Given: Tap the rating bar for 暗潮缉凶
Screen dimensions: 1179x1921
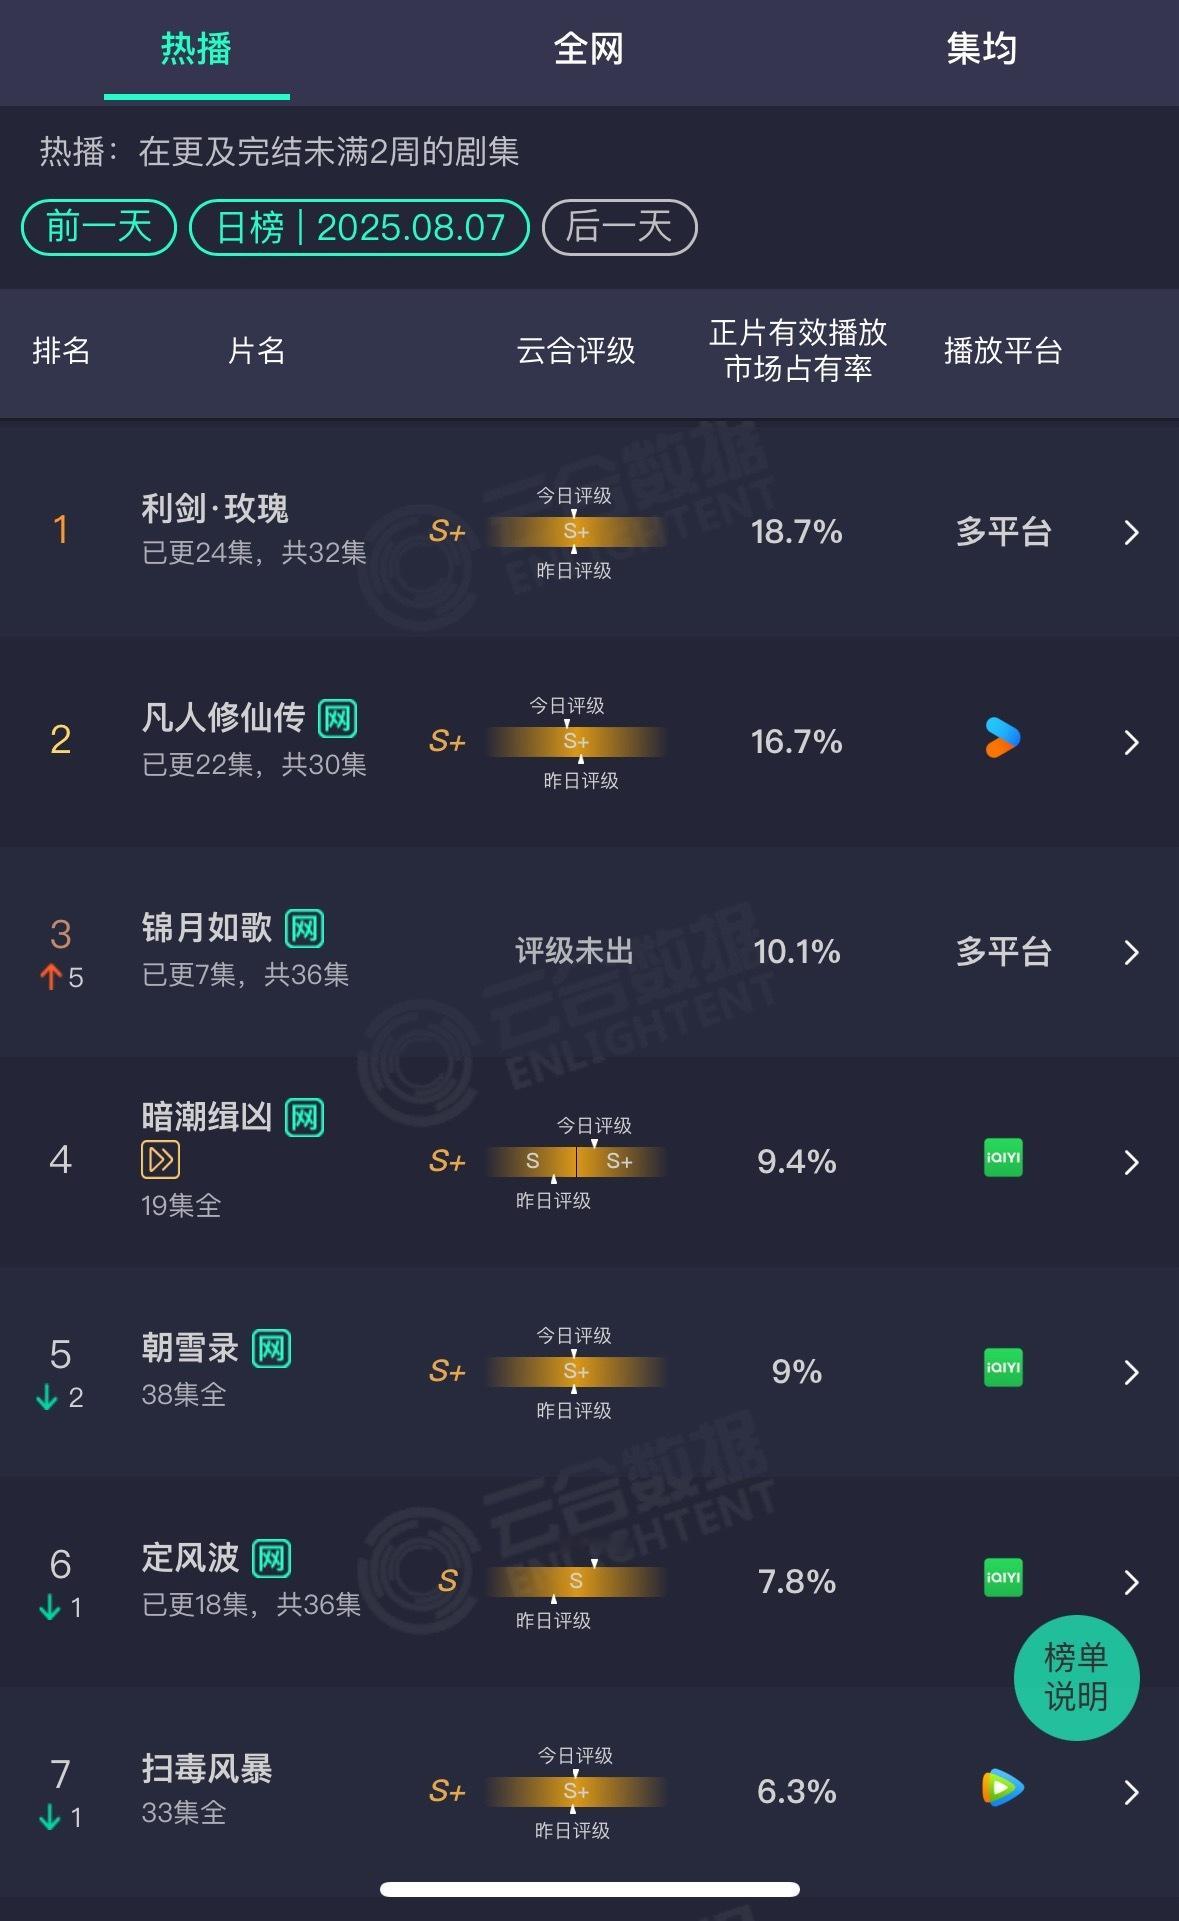Looking at the screenshot, I should point(576,1161).
